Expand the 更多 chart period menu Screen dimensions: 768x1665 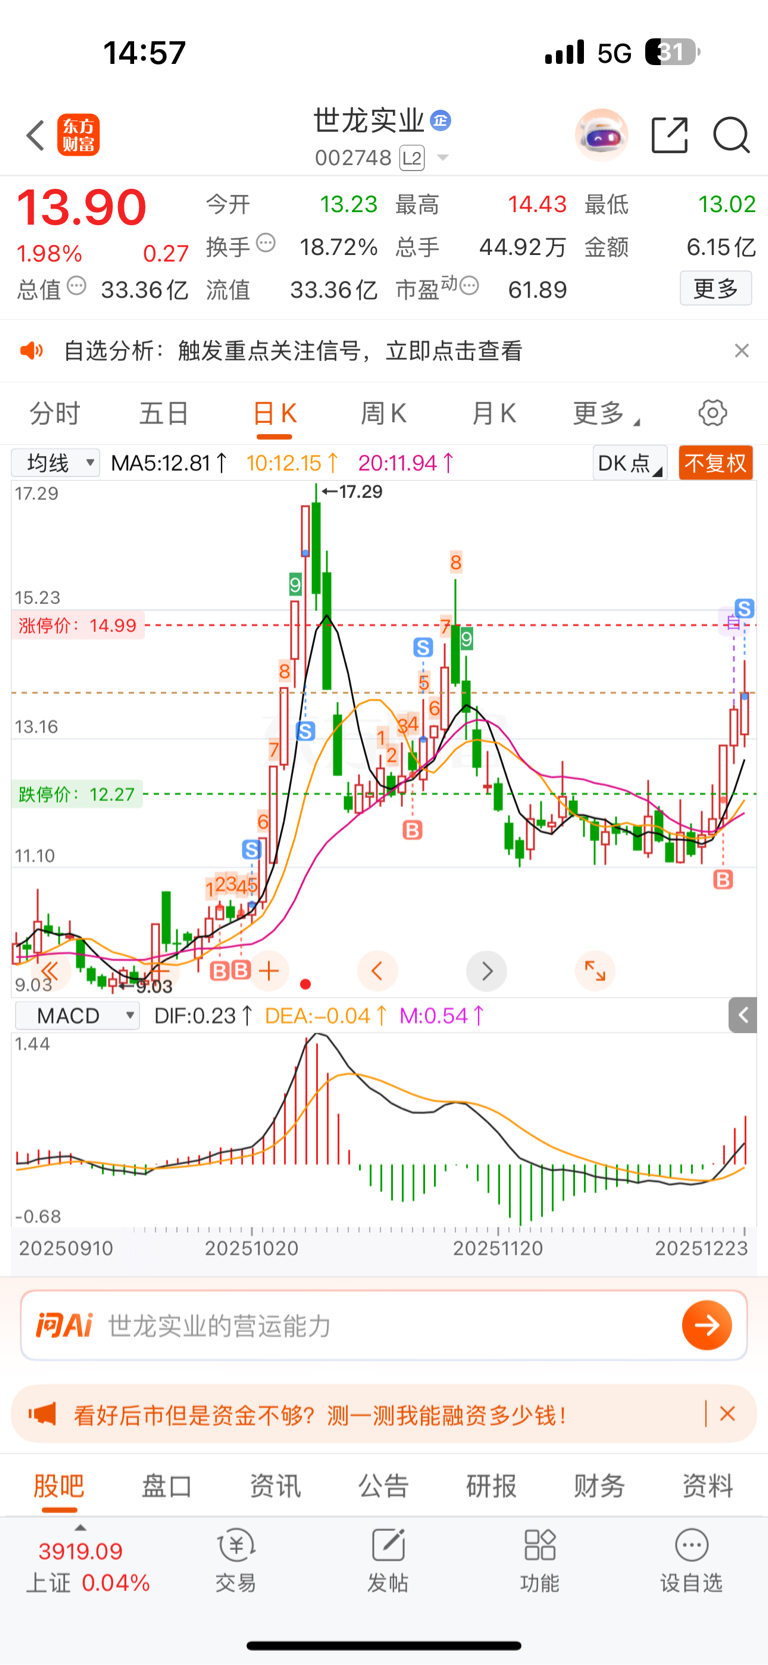tap(605, 413)
